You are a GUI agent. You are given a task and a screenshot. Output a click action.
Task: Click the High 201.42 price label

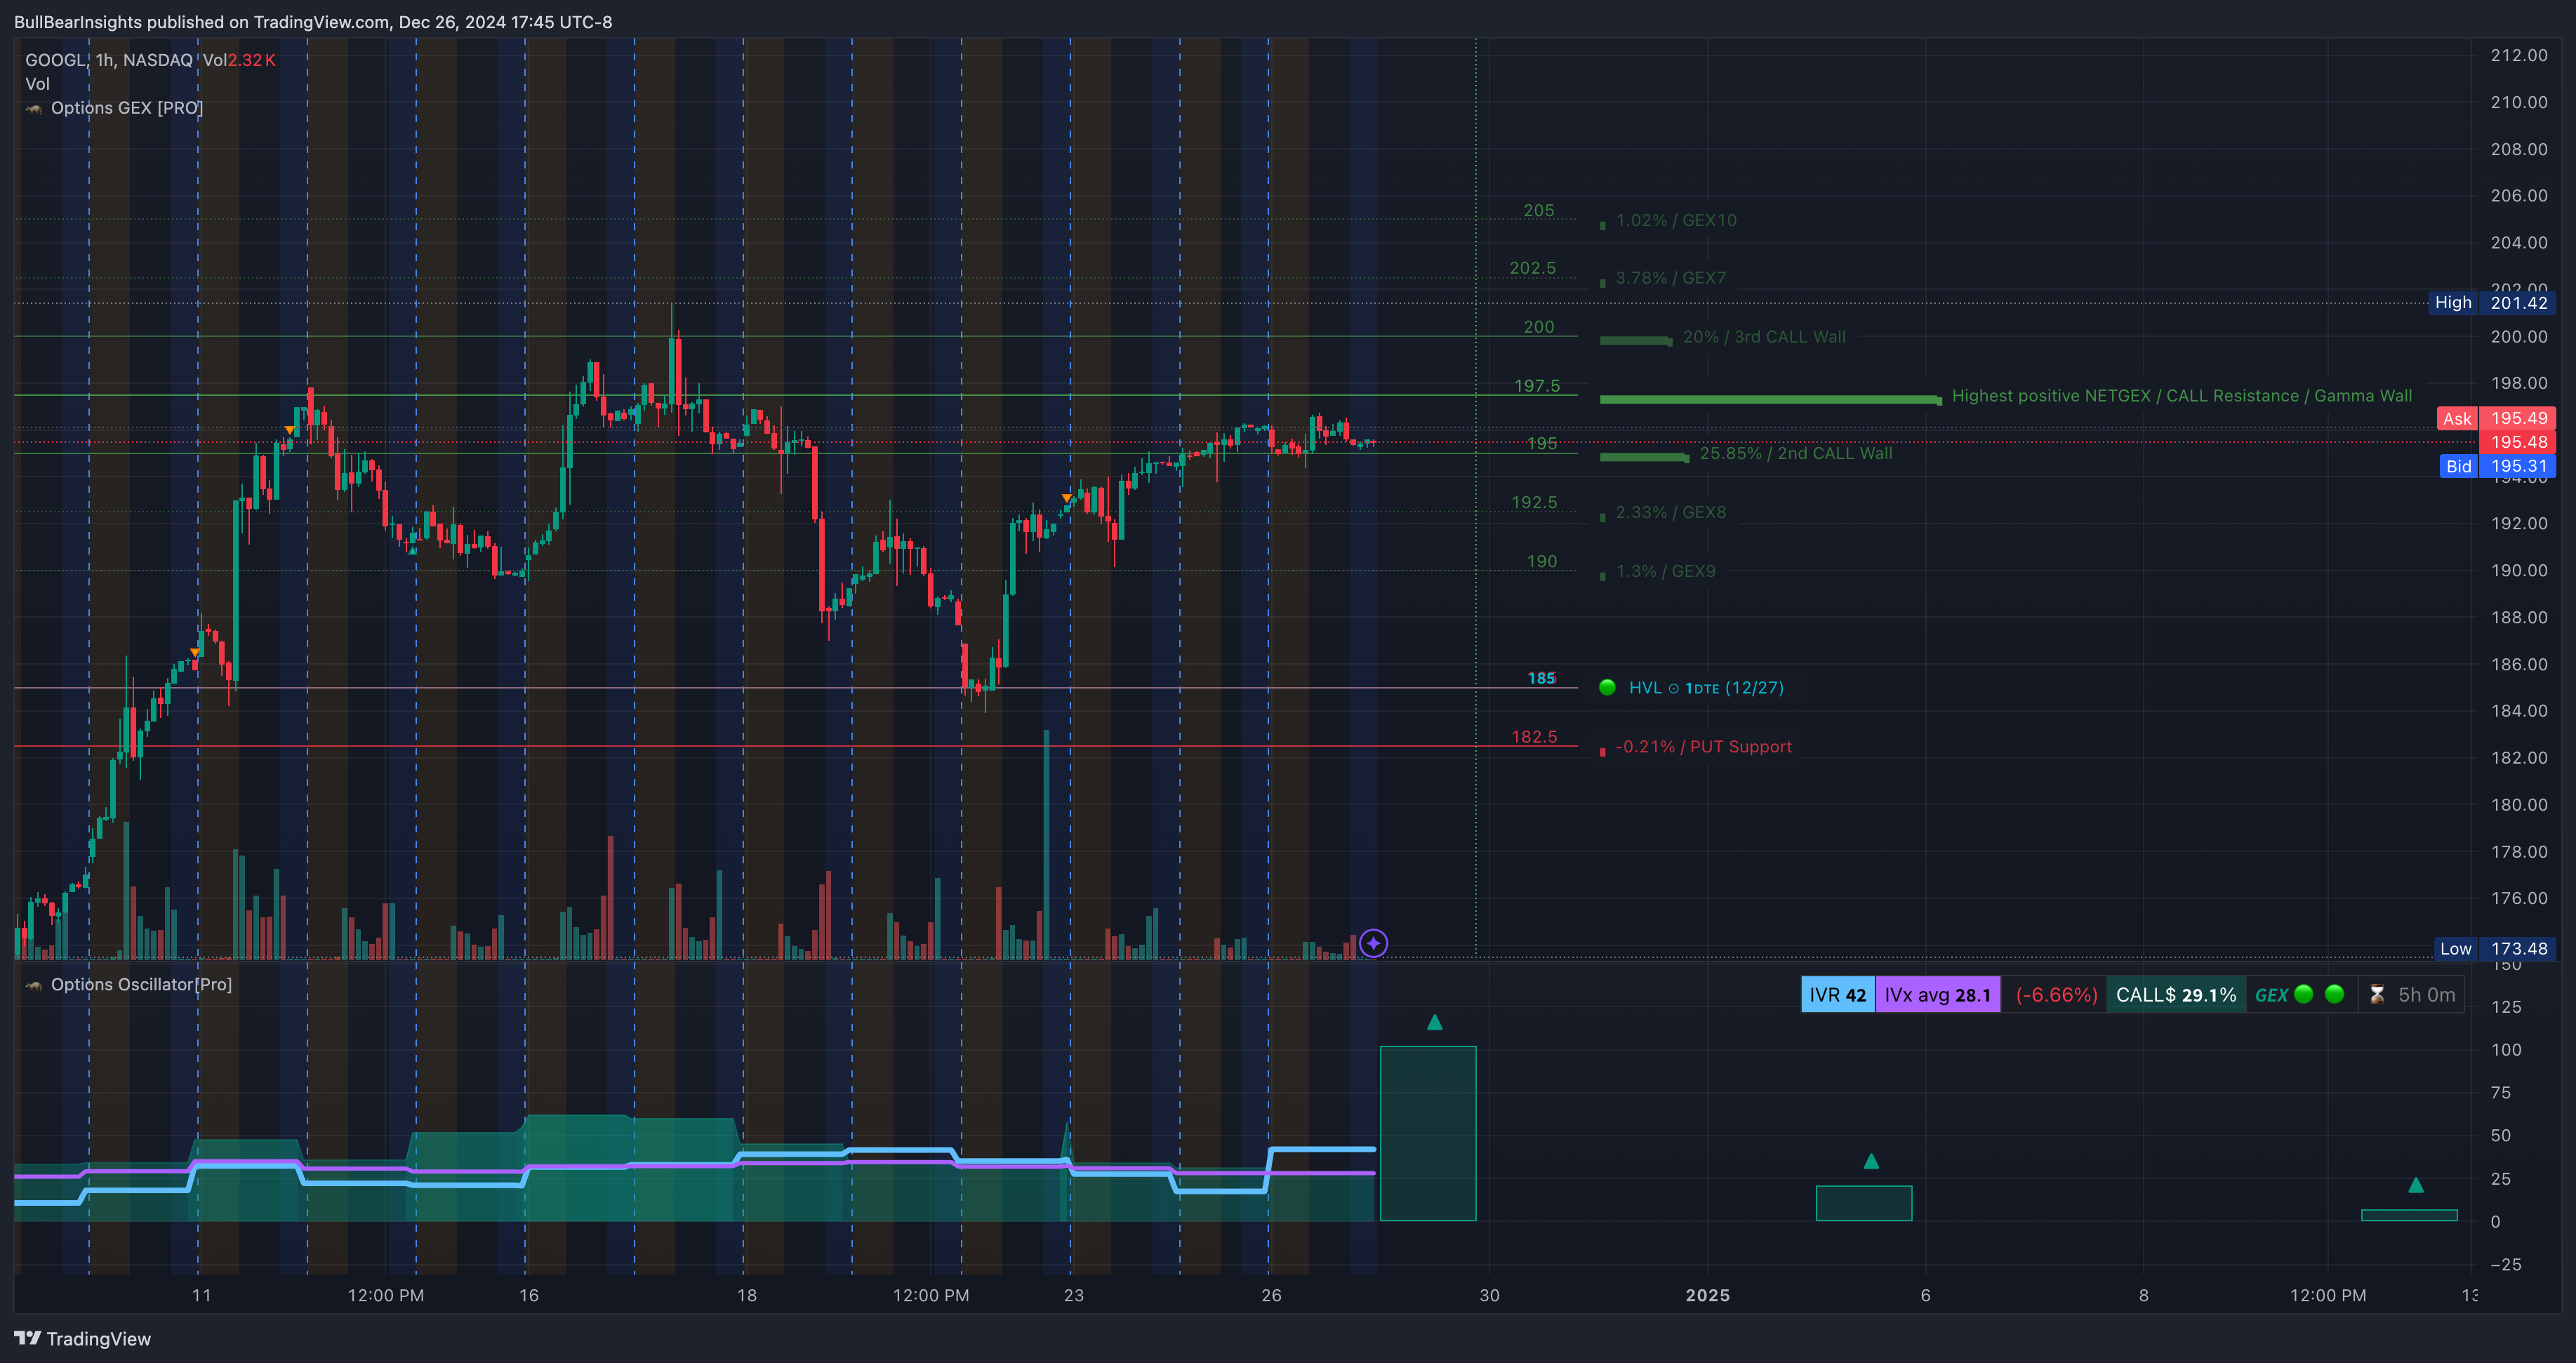[x=2491, y=303]
